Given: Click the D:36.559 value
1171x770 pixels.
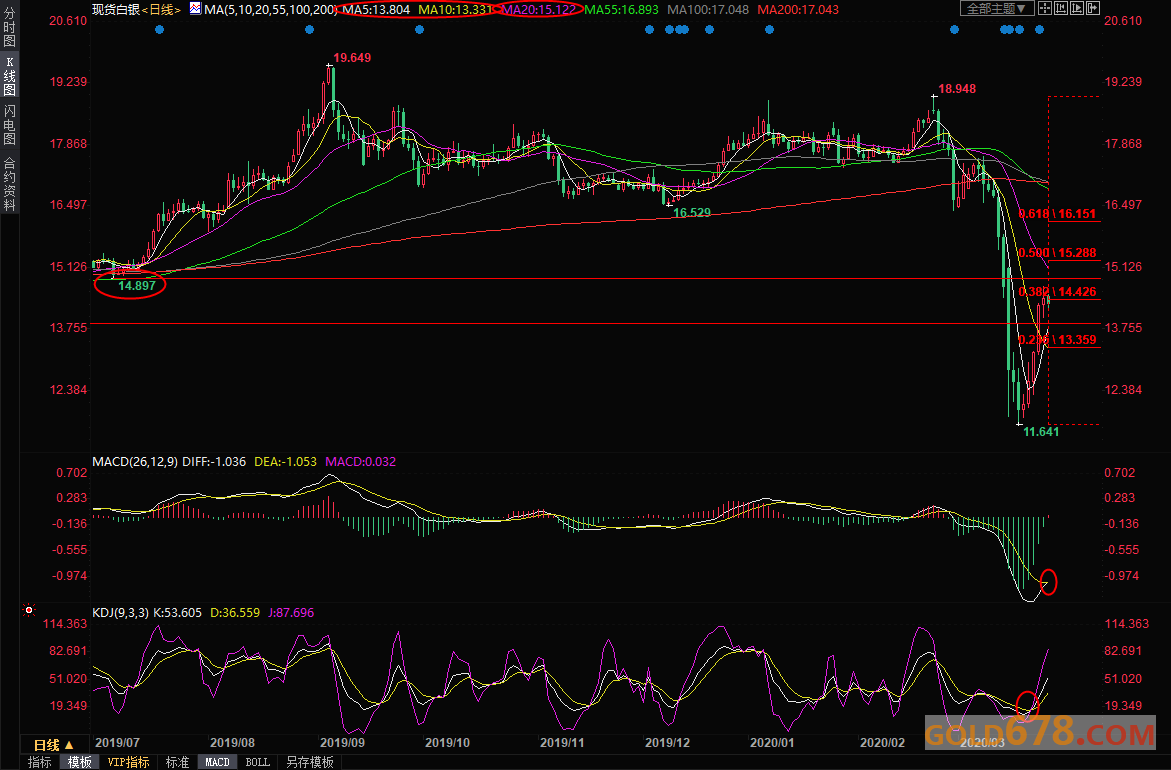Looking at the screenshot, I should tap(234, 612).
